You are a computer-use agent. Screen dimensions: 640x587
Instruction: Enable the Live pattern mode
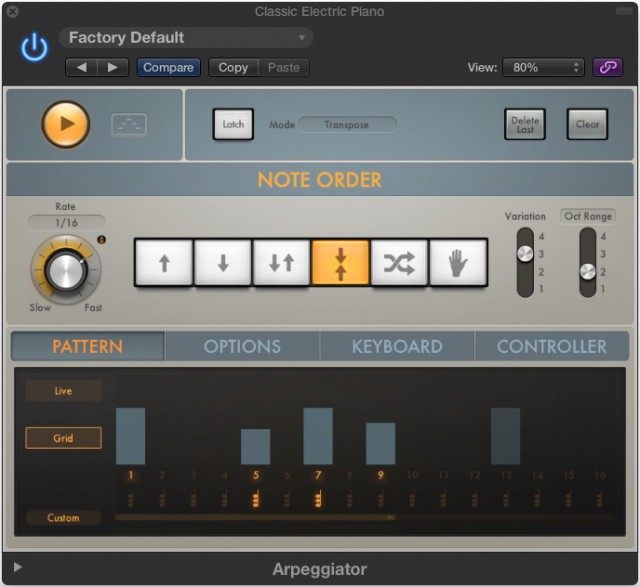(x=63, y=391)
